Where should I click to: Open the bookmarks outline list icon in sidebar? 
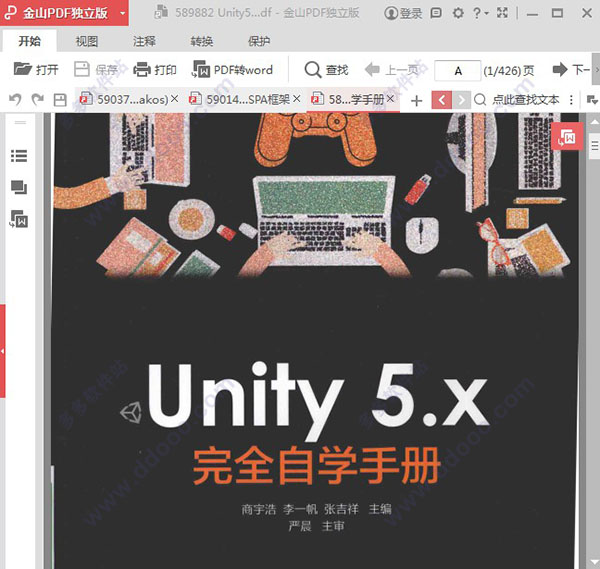coord(19,156)
